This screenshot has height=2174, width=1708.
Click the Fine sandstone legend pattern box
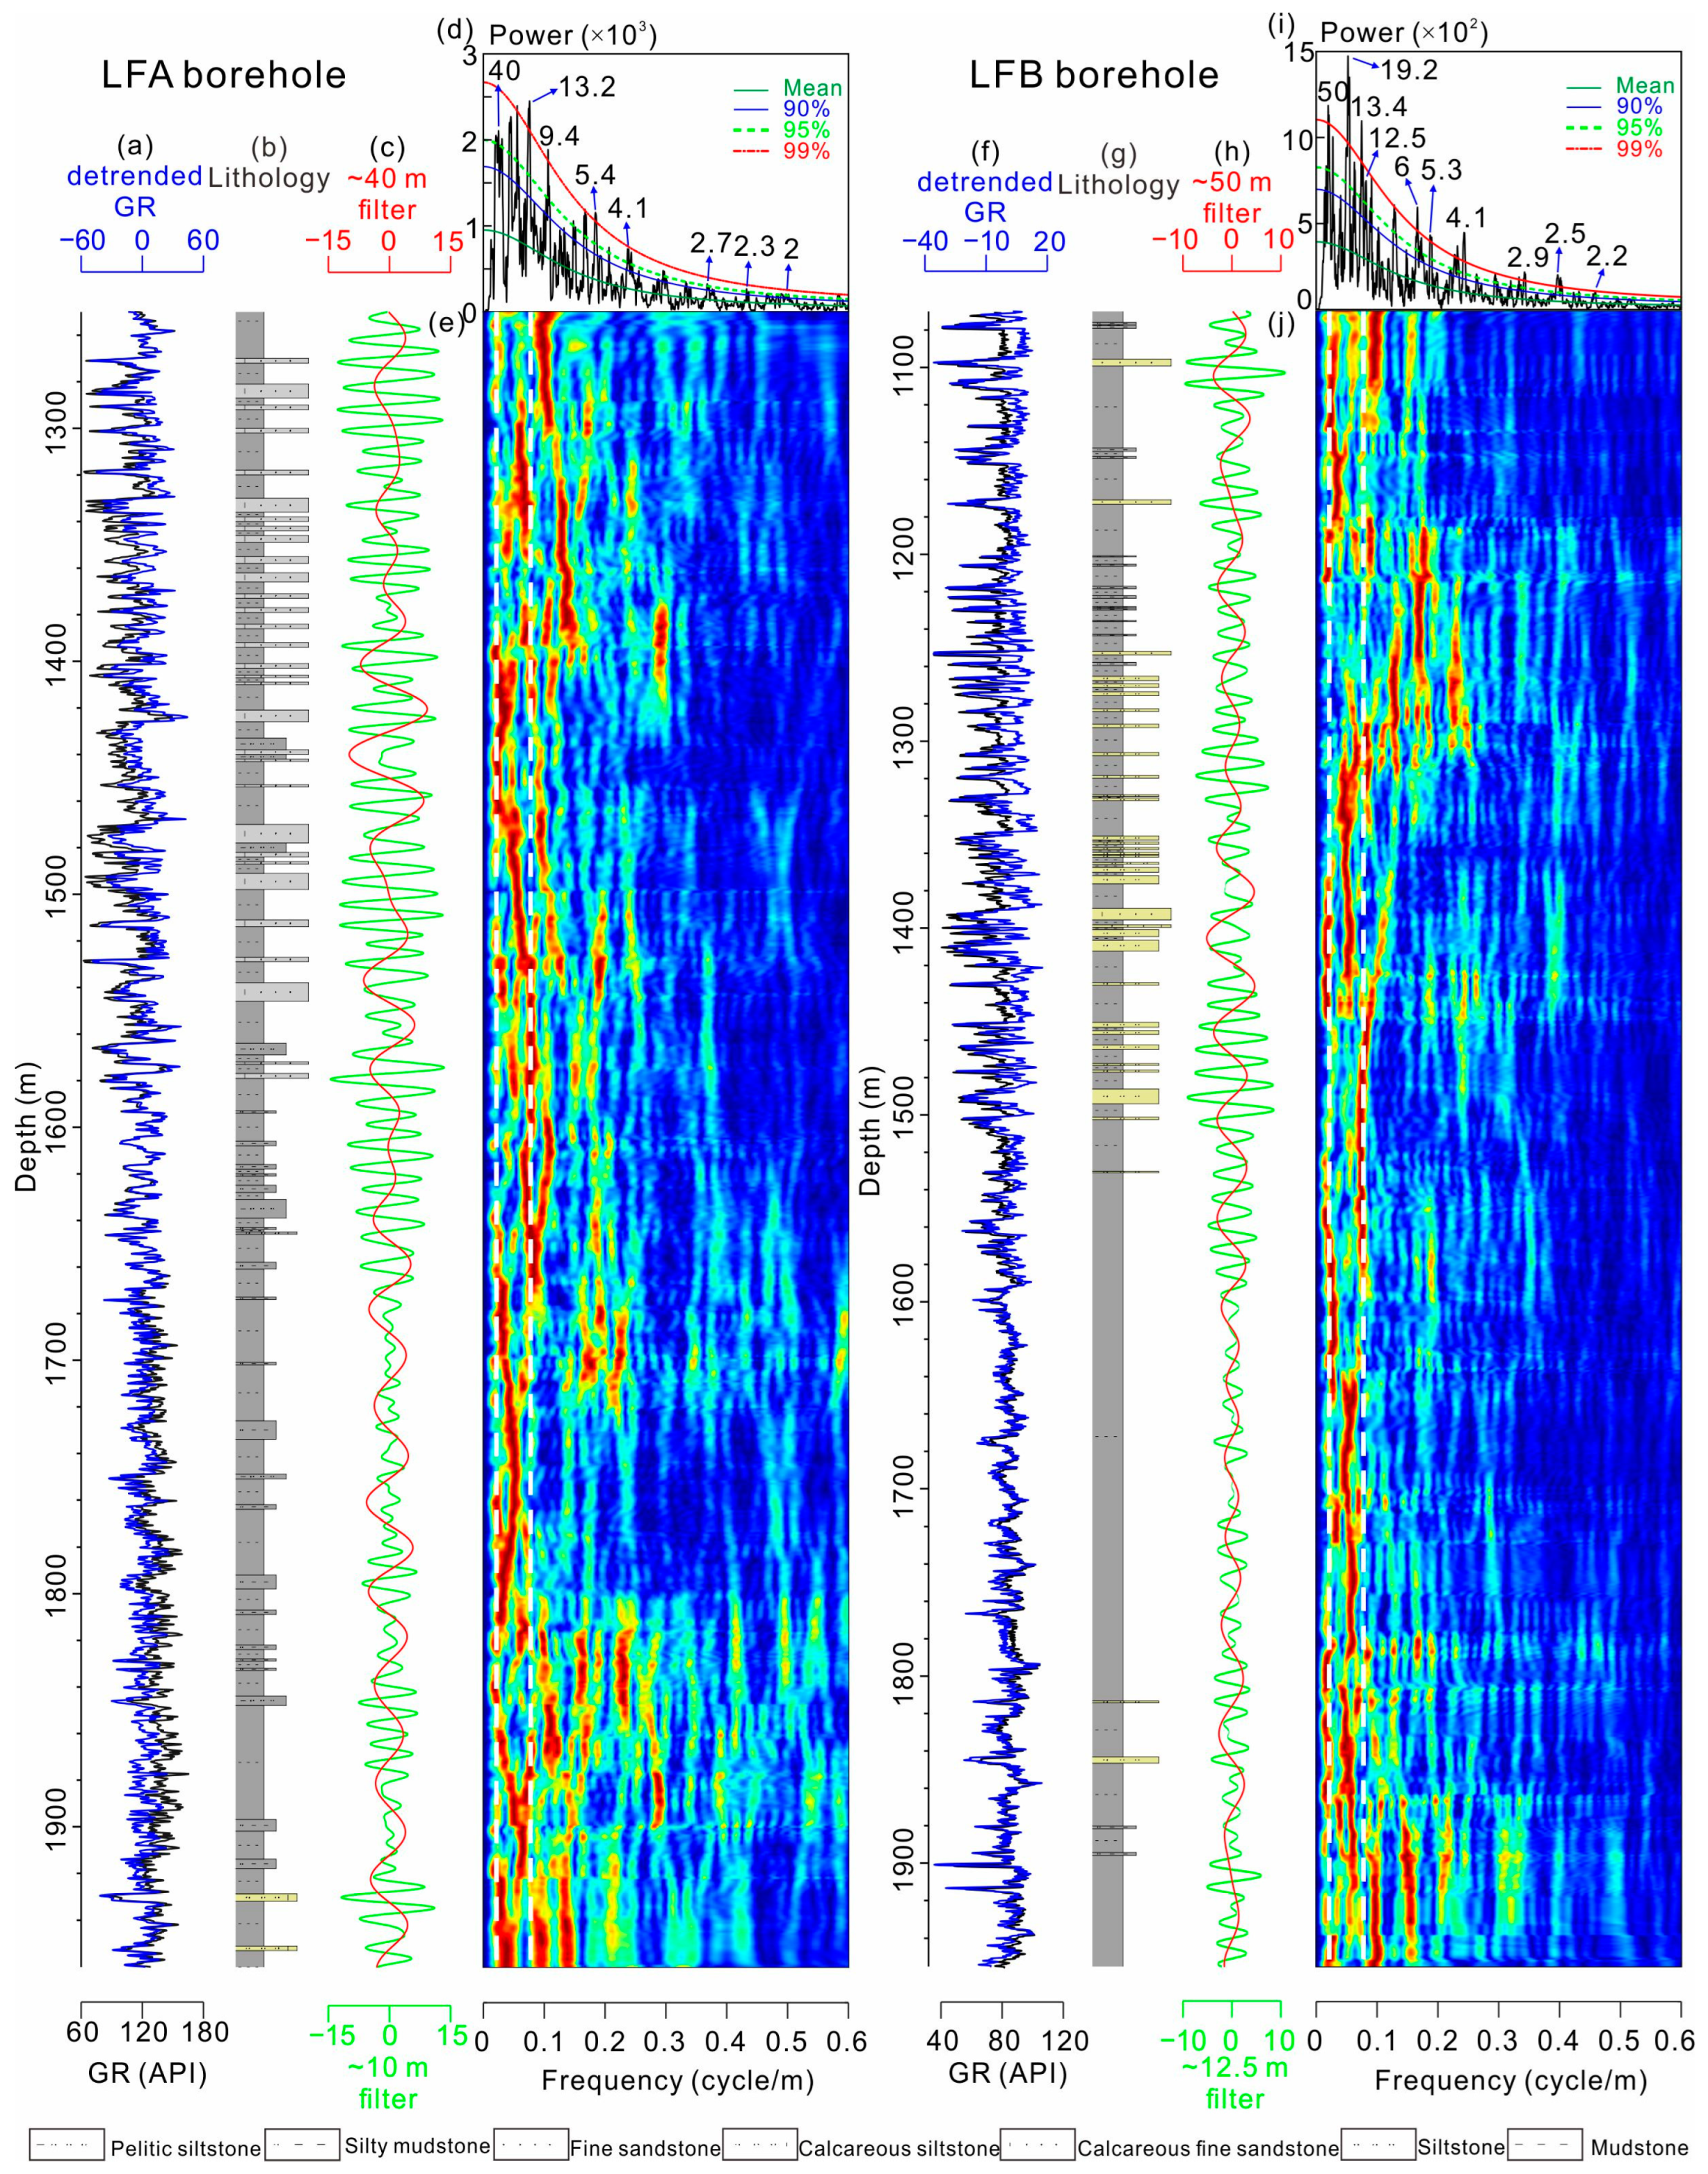tap(531, 2145)
